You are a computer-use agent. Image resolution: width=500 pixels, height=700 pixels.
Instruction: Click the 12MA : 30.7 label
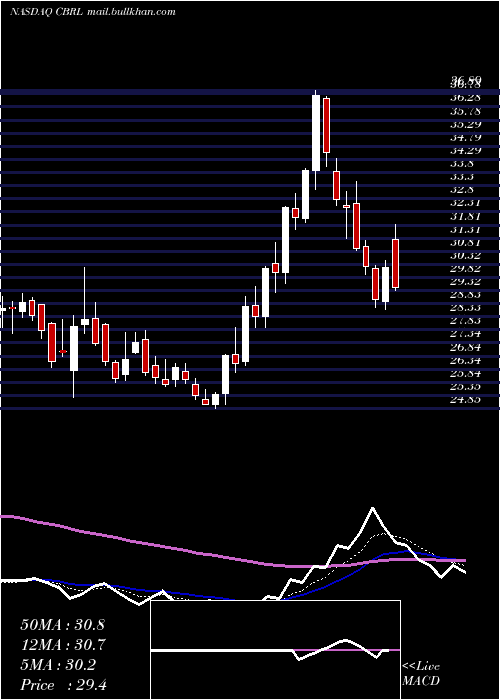pos(62,645)
